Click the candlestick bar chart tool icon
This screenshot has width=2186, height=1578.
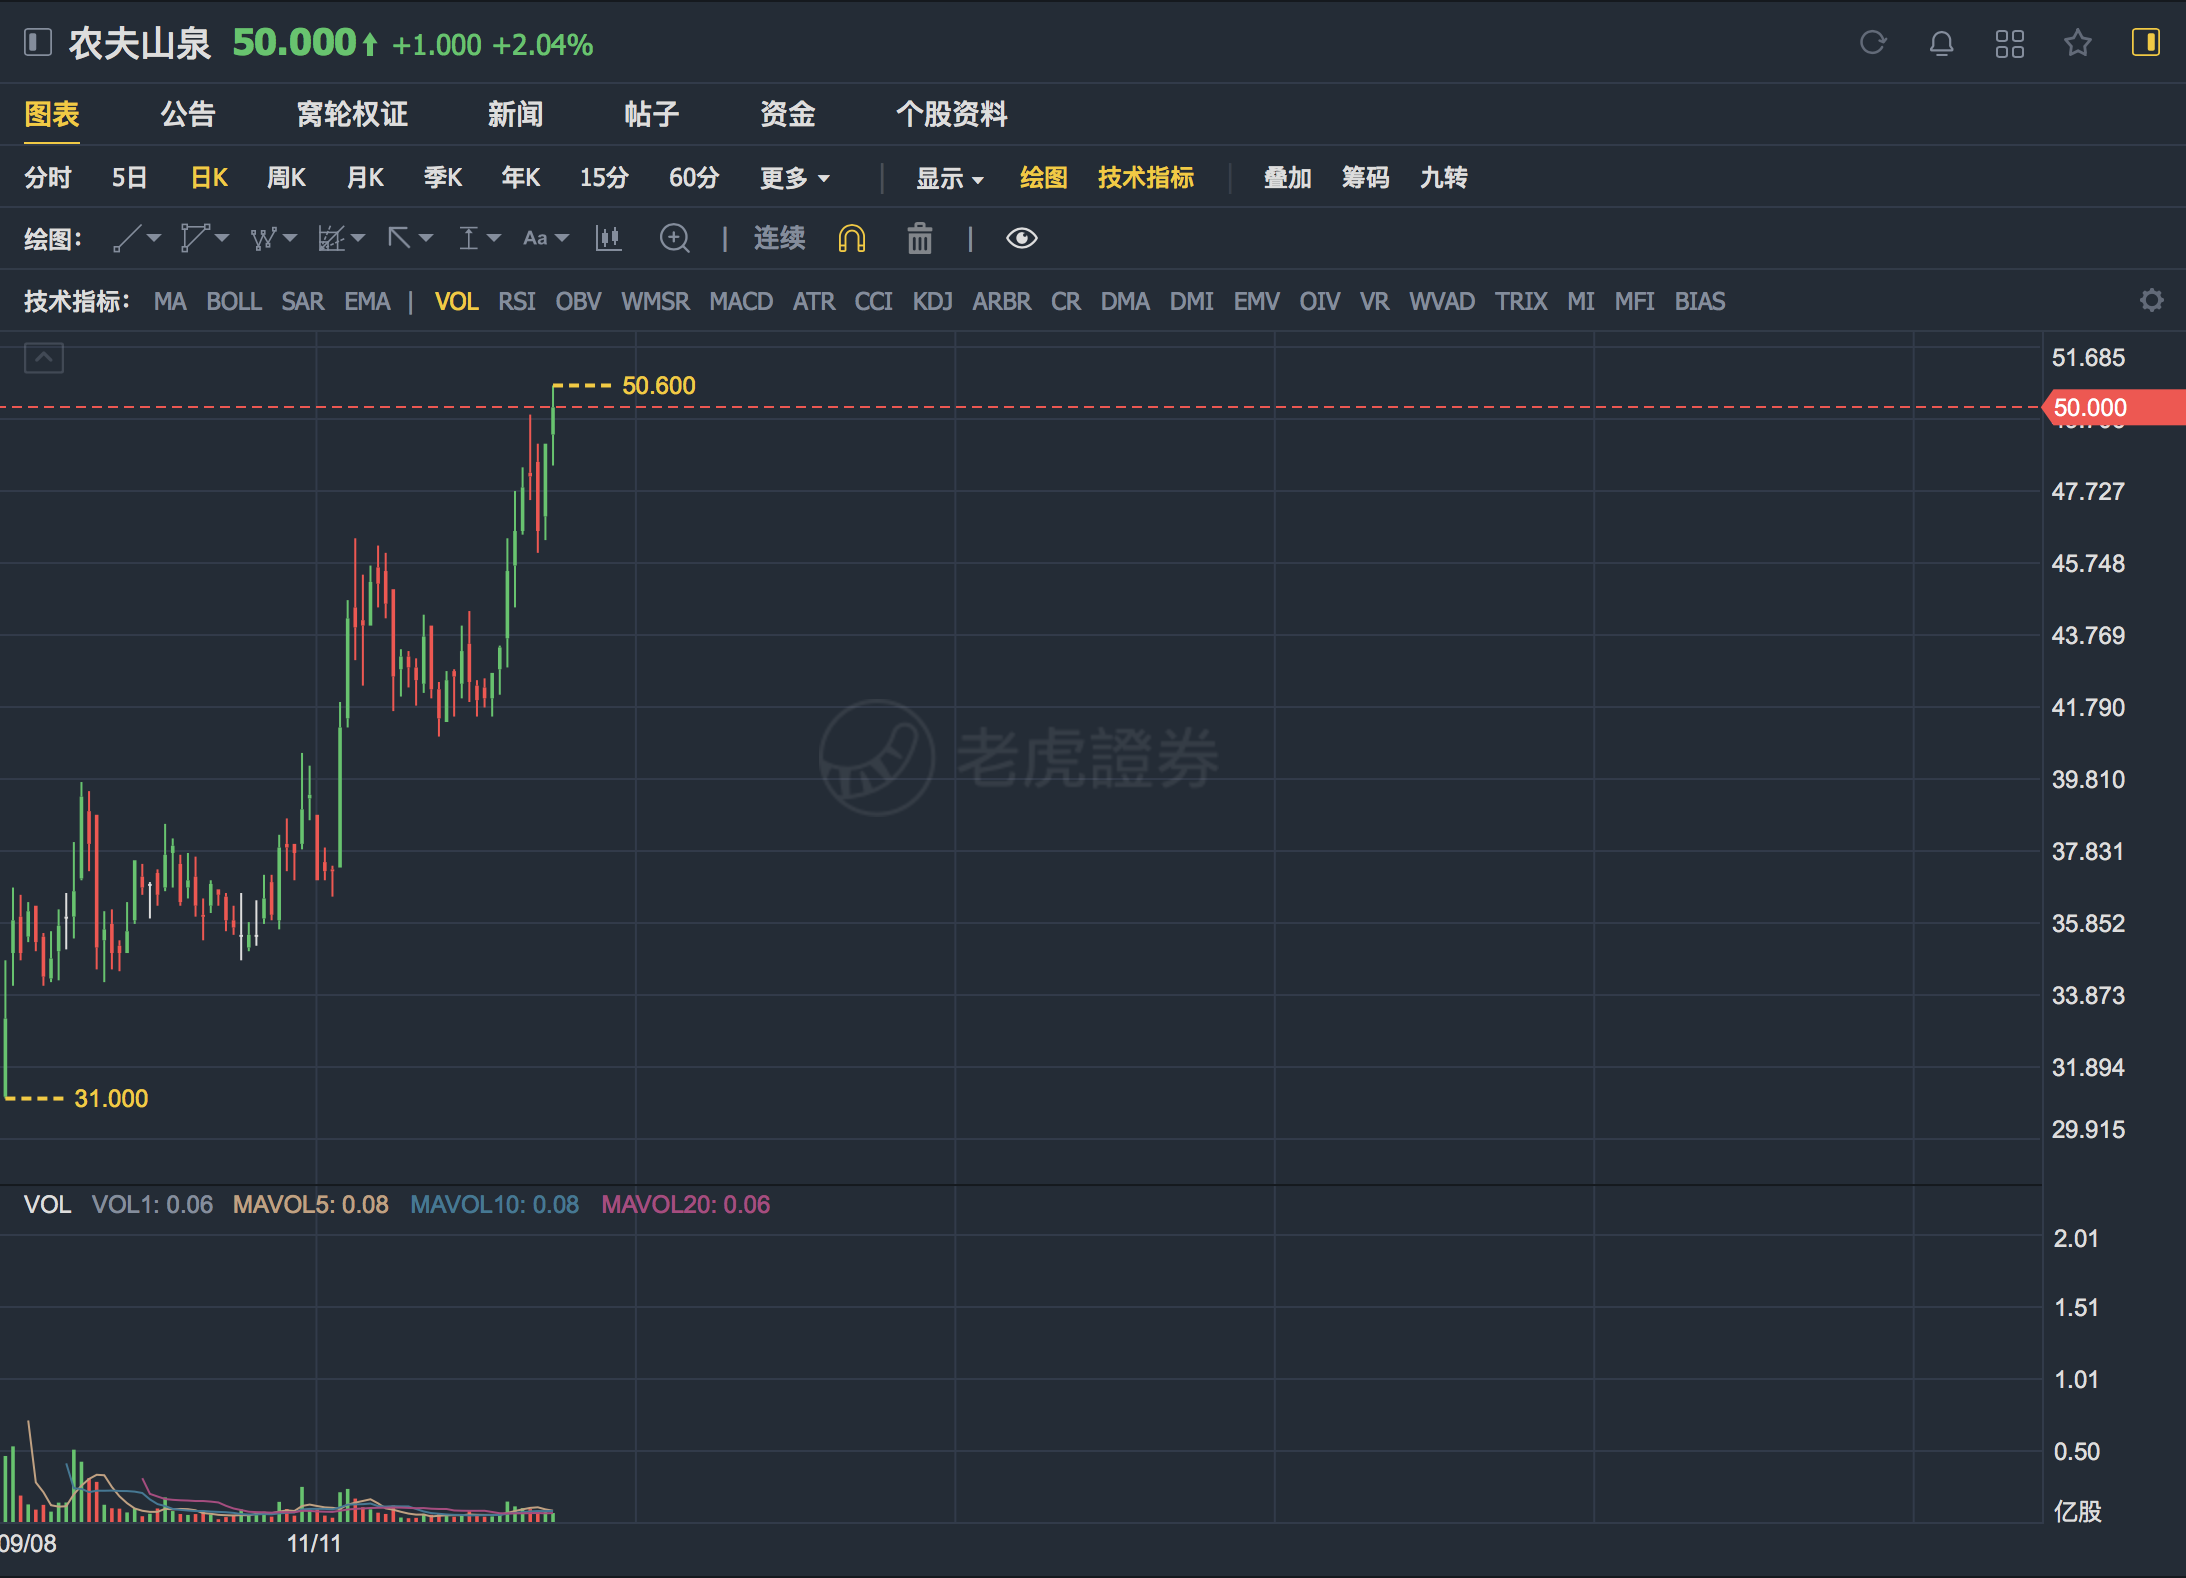pos(608,238)
